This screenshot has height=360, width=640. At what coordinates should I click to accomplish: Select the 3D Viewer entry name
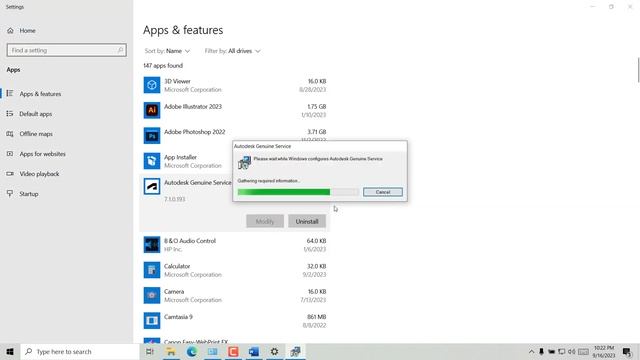(x=177, y=81)
